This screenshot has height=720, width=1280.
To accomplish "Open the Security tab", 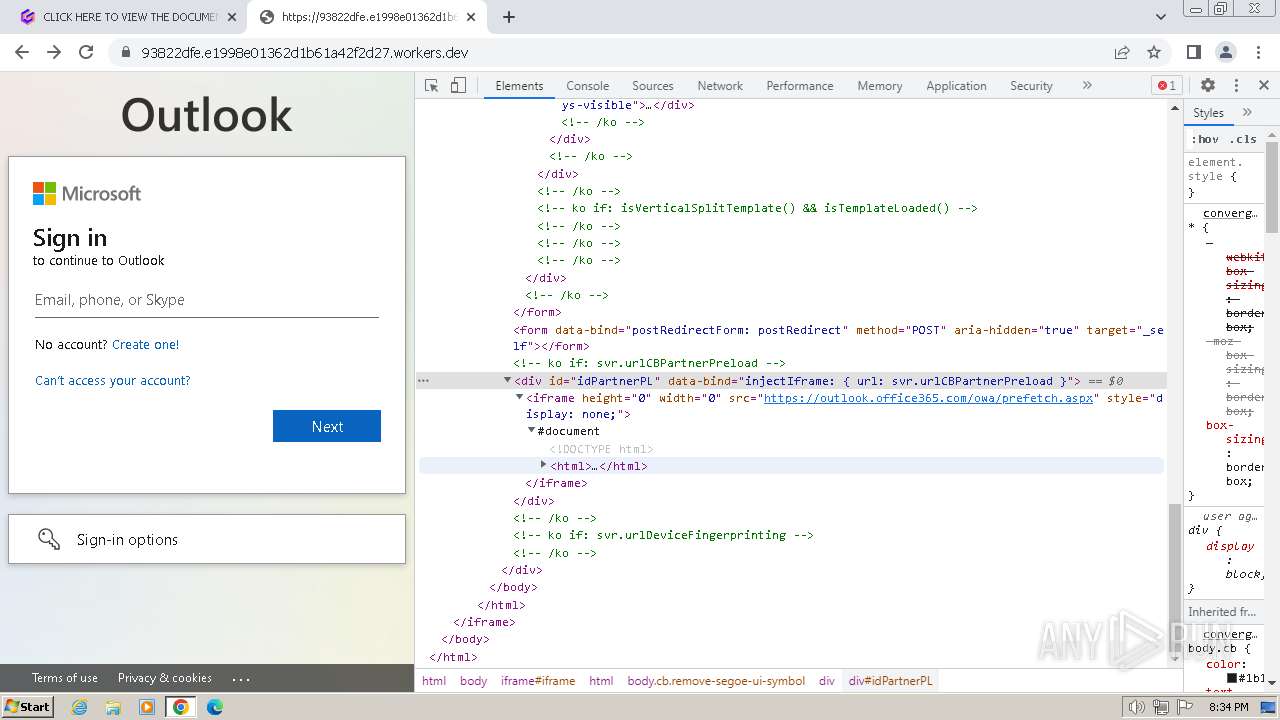I will pos(1031,86).
